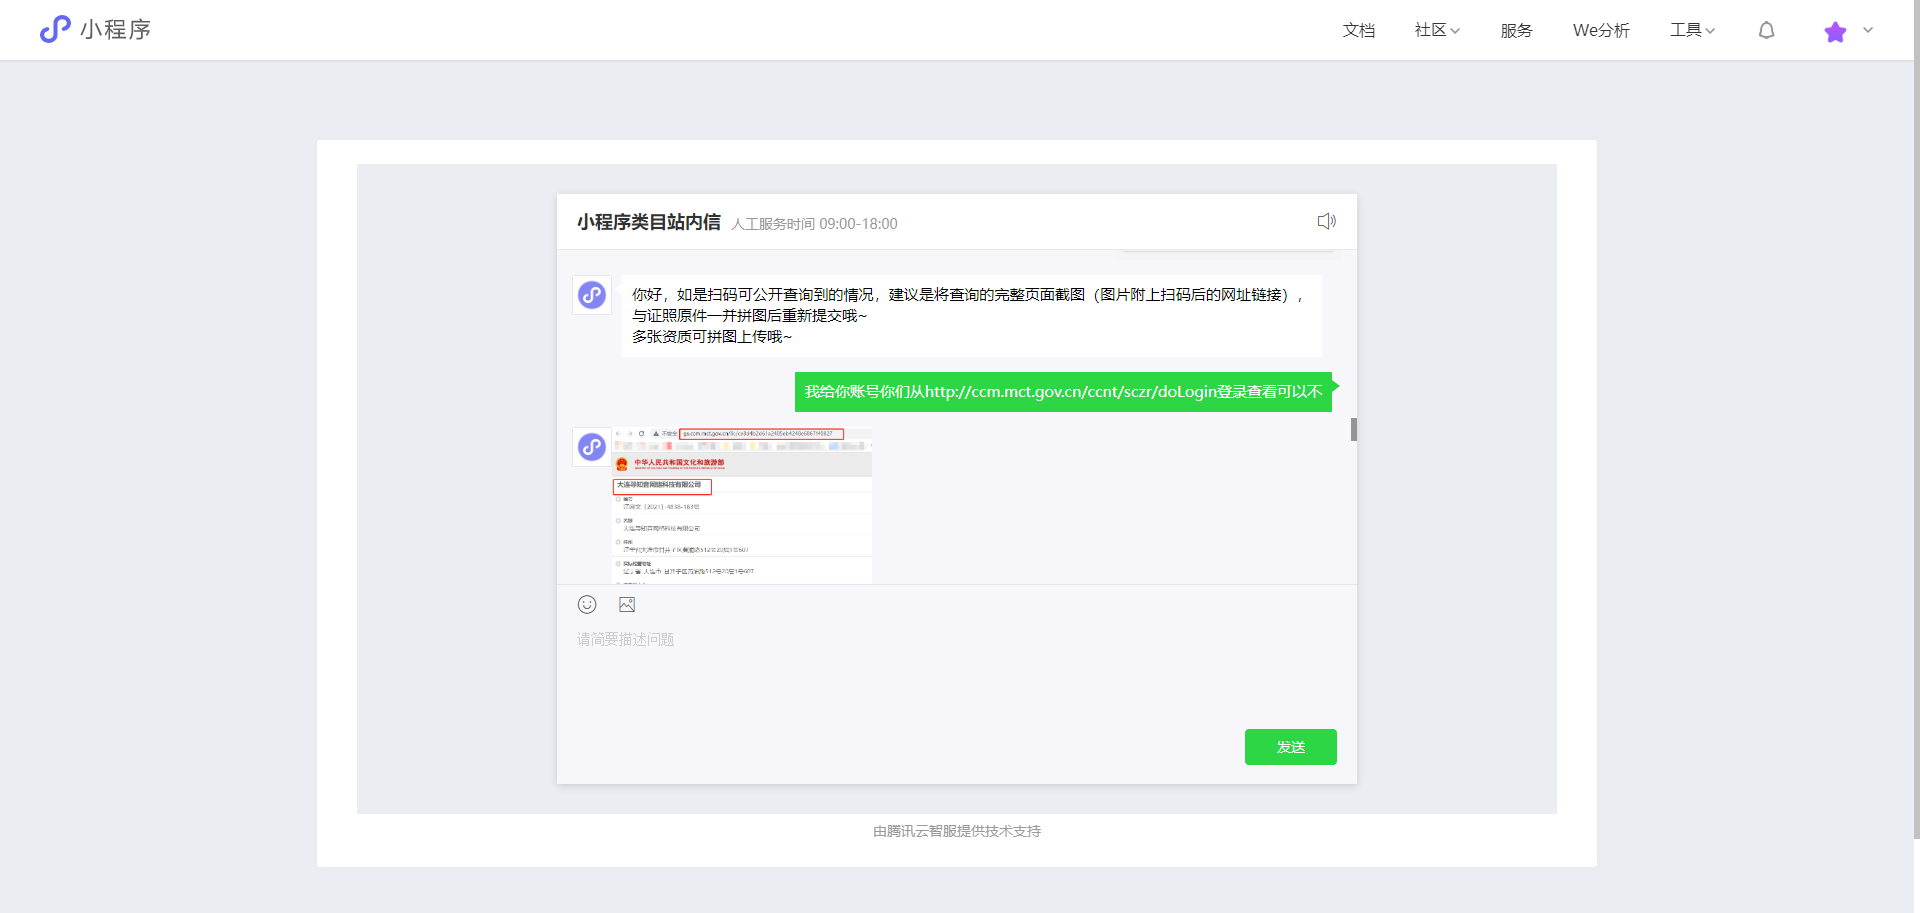The width and height of the screenshot is (1920, 913).
Task: Click the 小程序 logo icon
Action: pos(55,29)
